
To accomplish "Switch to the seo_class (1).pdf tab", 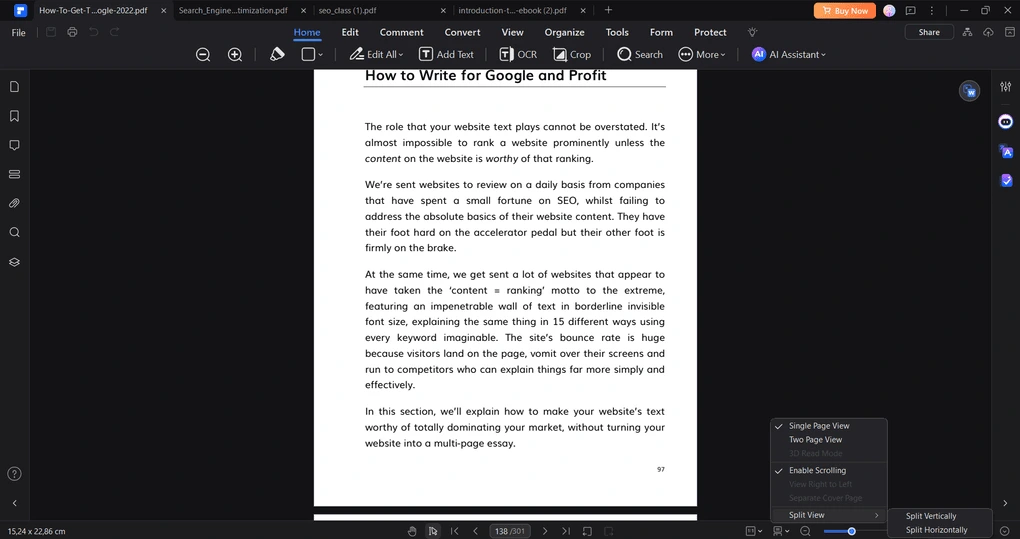I will point(347,10).
